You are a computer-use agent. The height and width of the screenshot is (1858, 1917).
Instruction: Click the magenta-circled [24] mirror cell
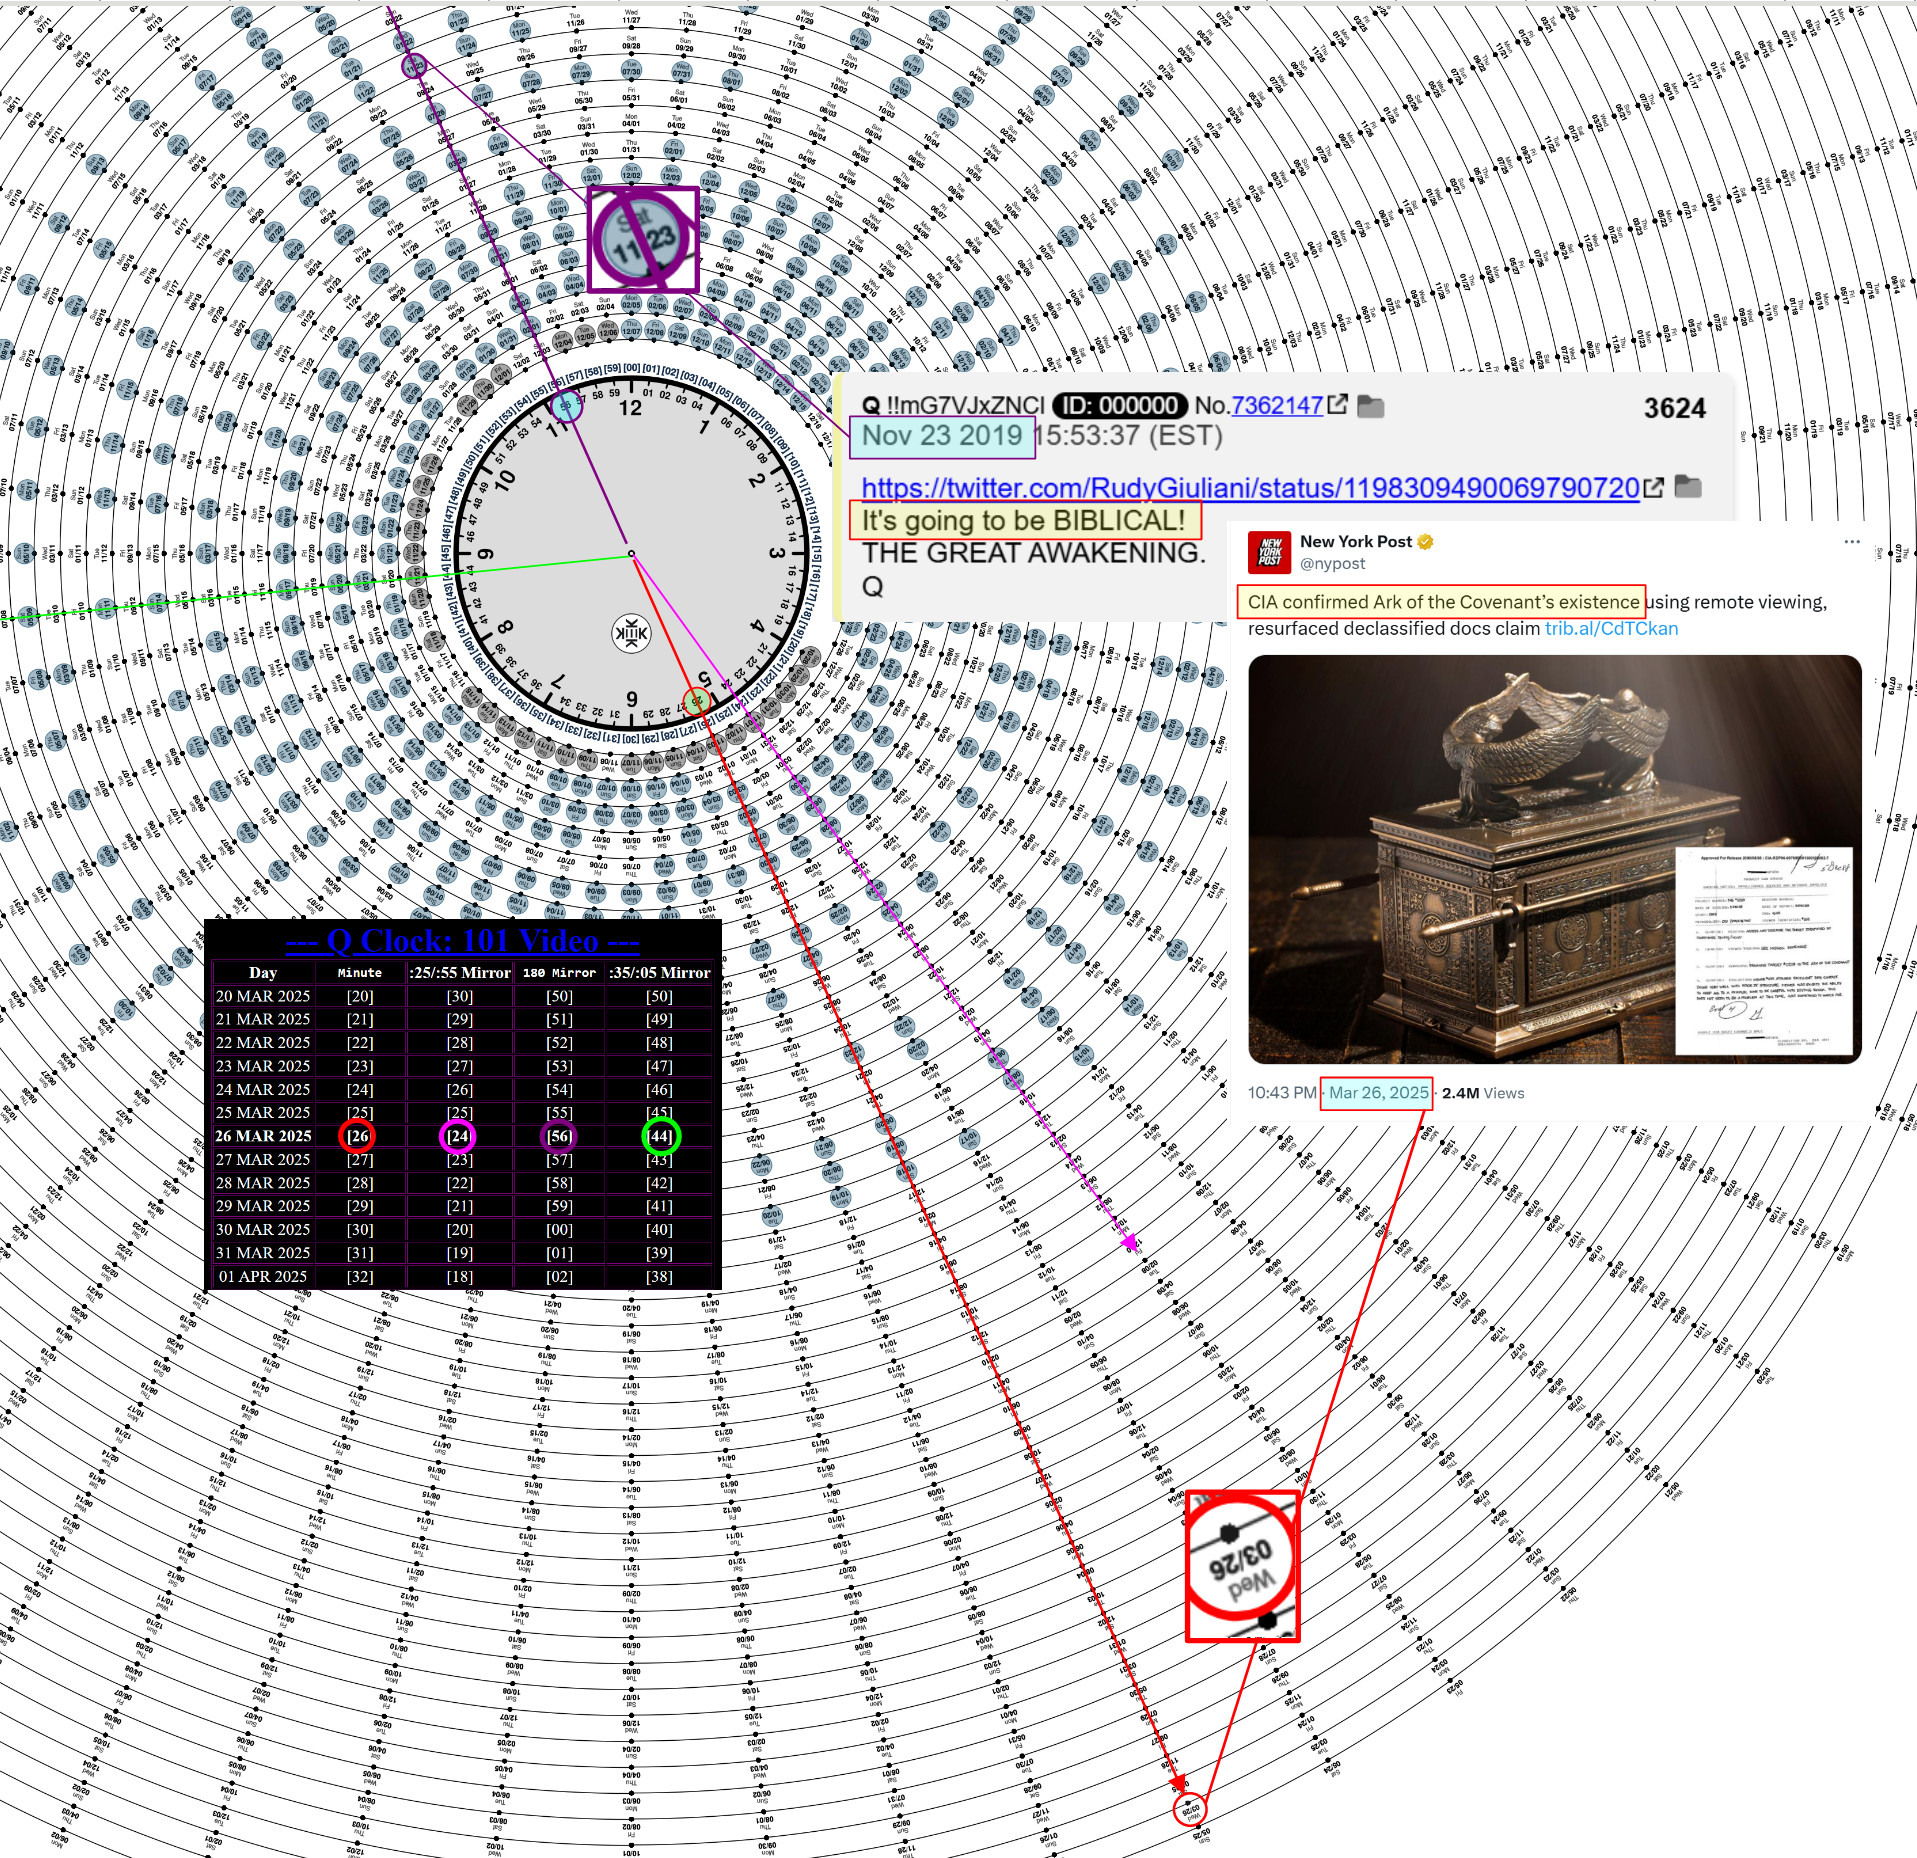458,1136
